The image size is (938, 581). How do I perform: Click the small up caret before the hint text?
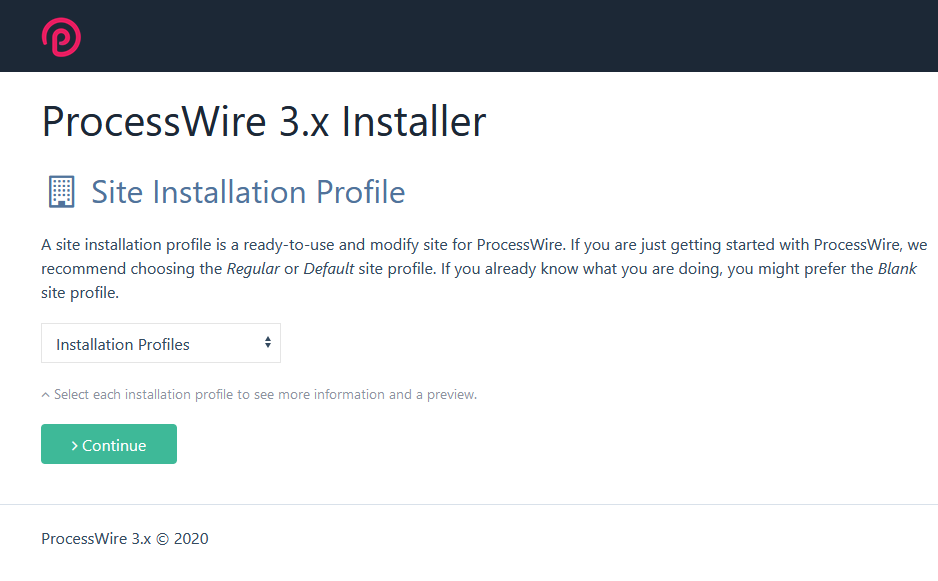point(45,395)
